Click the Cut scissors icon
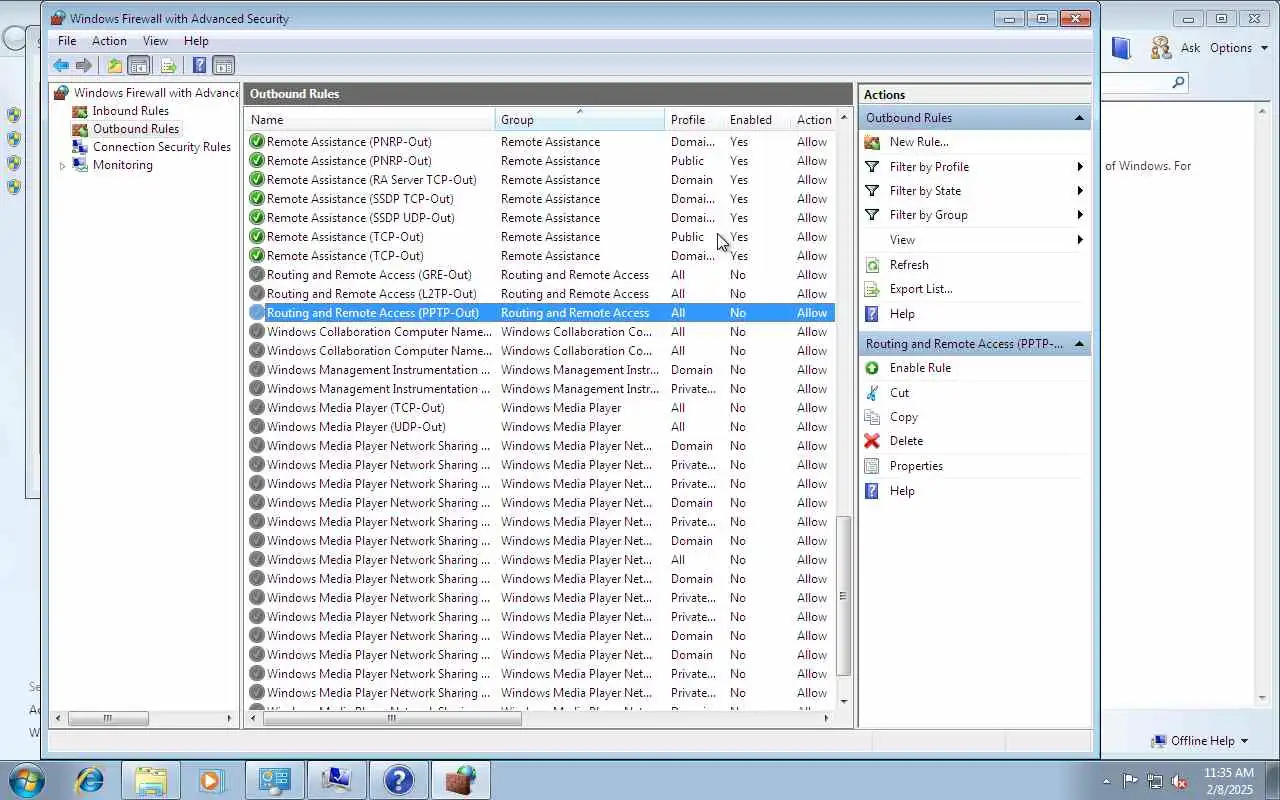The width and height of the screenshot is (1280, 800). click(x=872, y=393)
